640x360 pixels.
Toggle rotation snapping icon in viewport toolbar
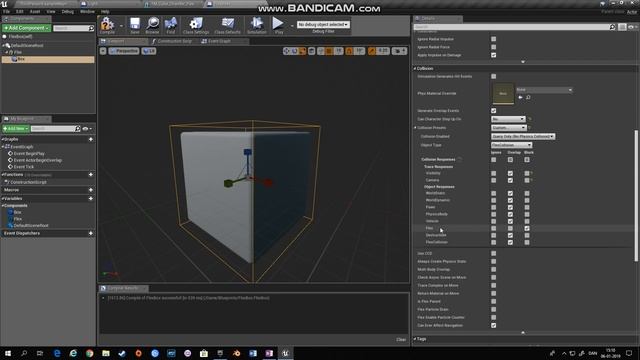(349, 51)
